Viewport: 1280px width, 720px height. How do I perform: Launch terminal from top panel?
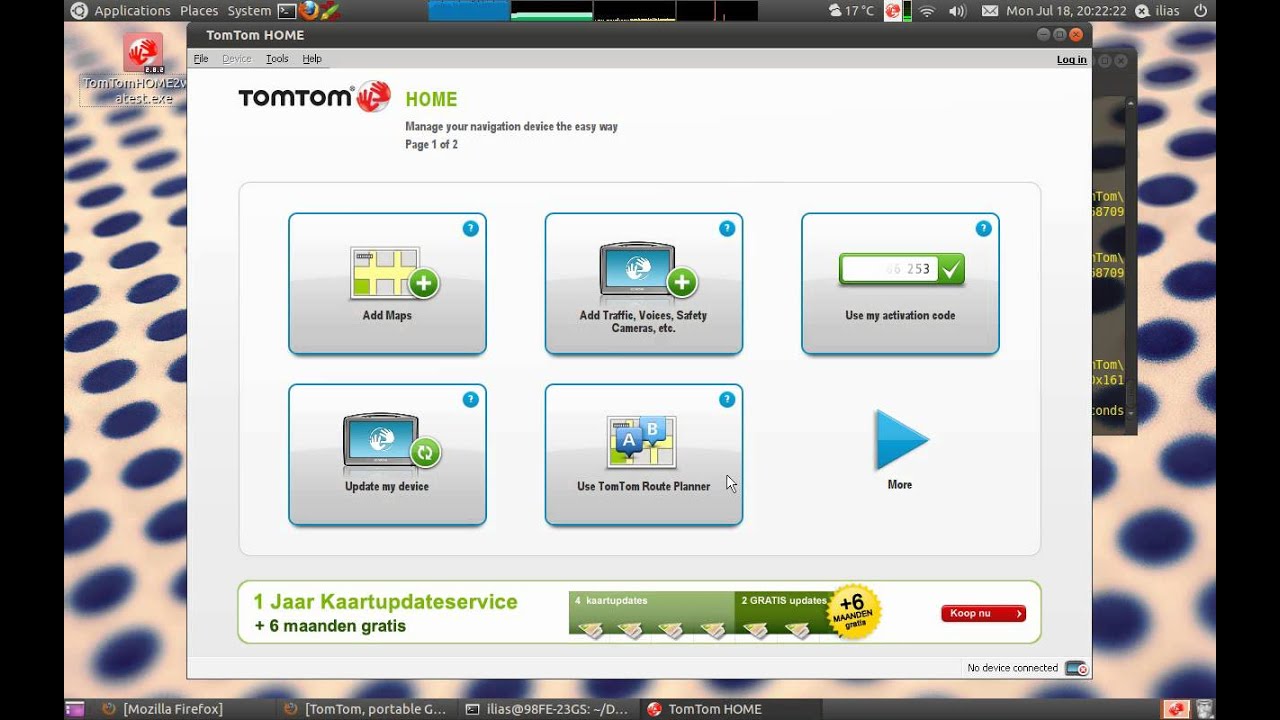click(x=286, y=11)
